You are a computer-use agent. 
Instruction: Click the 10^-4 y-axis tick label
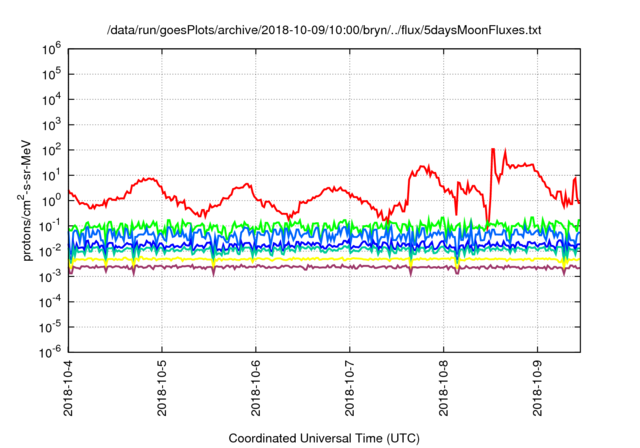(50, 302)
